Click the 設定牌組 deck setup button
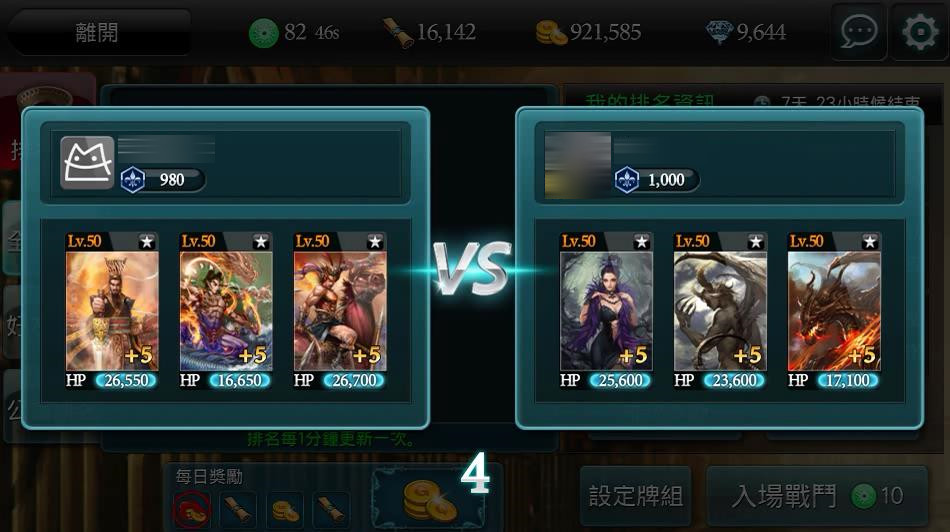The image size is (950, 532). tap(636, 496)
